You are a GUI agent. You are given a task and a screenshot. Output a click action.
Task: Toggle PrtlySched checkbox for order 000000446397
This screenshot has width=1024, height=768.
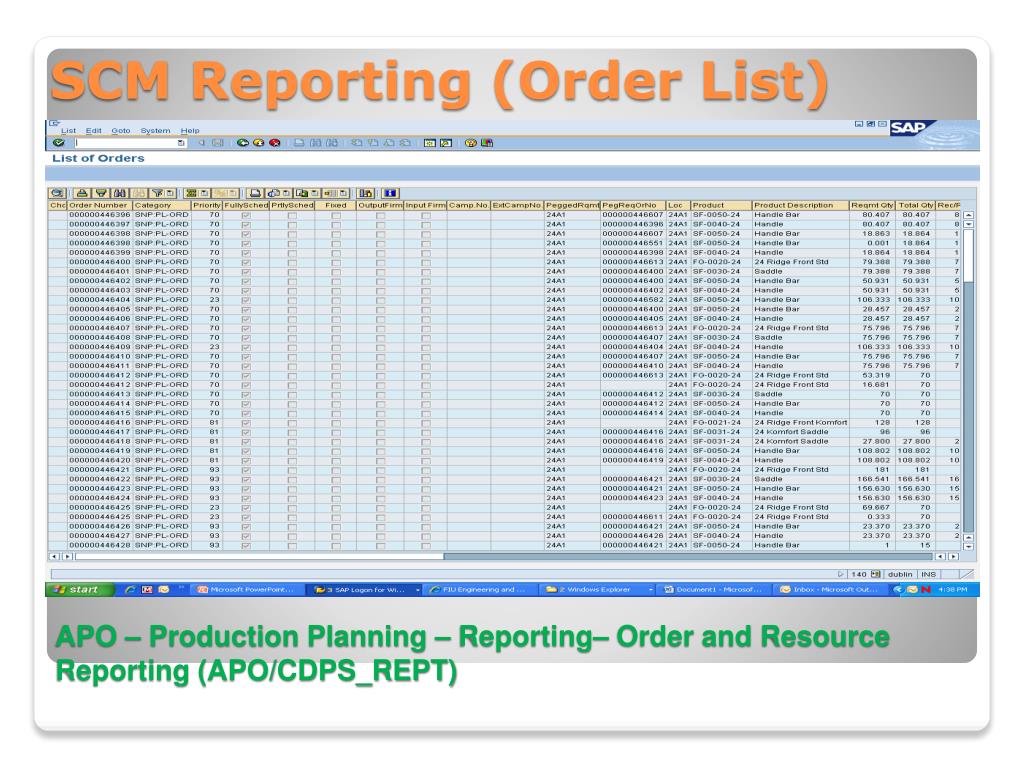(x=292, y=224)
